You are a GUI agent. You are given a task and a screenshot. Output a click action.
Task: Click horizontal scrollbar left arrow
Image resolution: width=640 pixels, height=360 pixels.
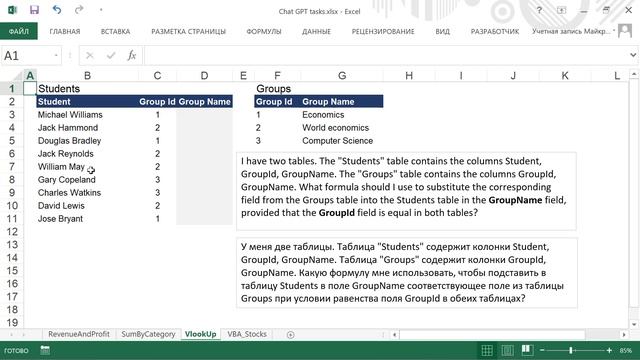pyautogui.click(x=394, y=335)
